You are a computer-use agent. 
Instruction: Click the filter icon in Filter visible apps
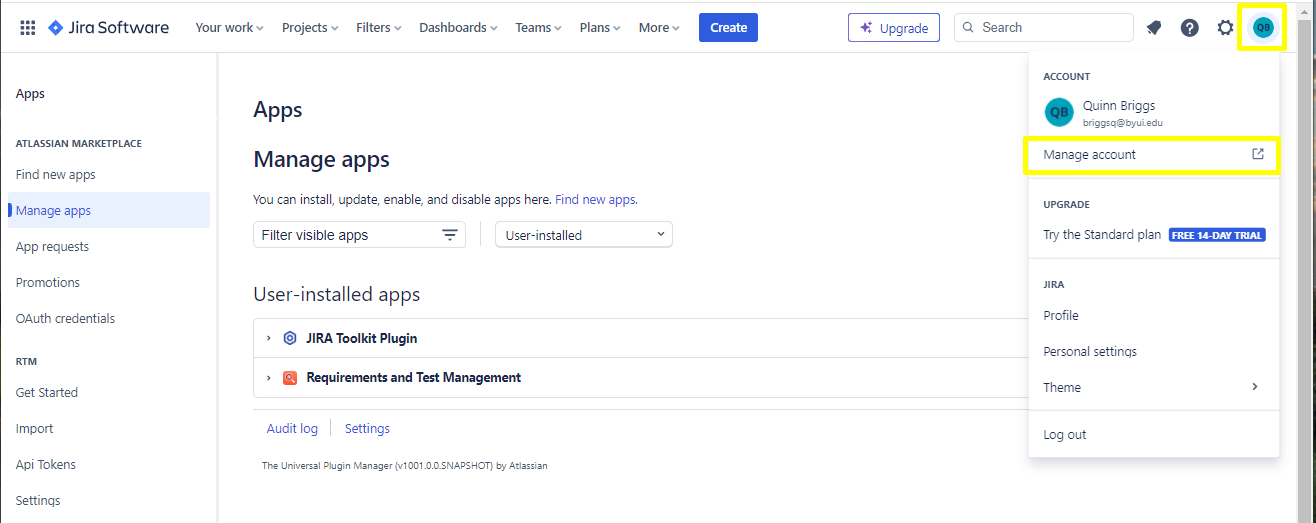click(x=450, y=235)
